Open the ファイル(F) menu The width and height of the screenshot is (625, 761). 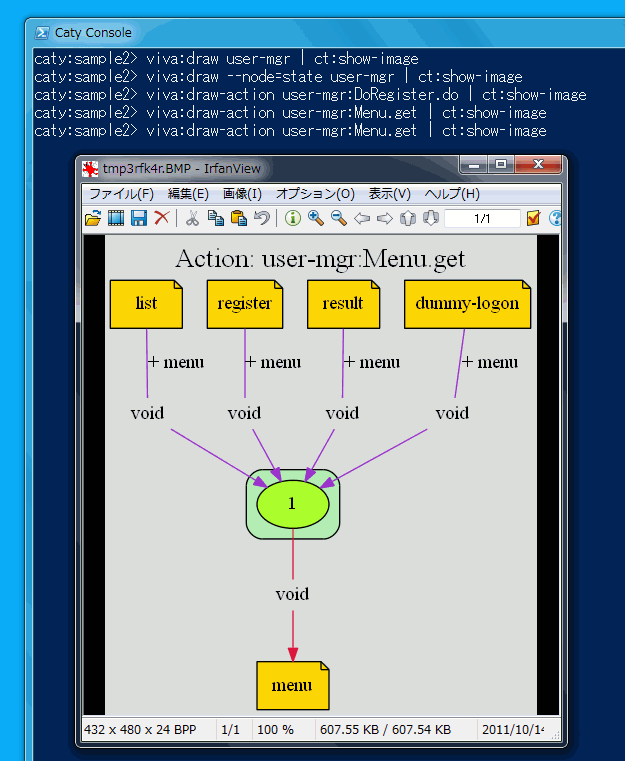coord(121,194)
